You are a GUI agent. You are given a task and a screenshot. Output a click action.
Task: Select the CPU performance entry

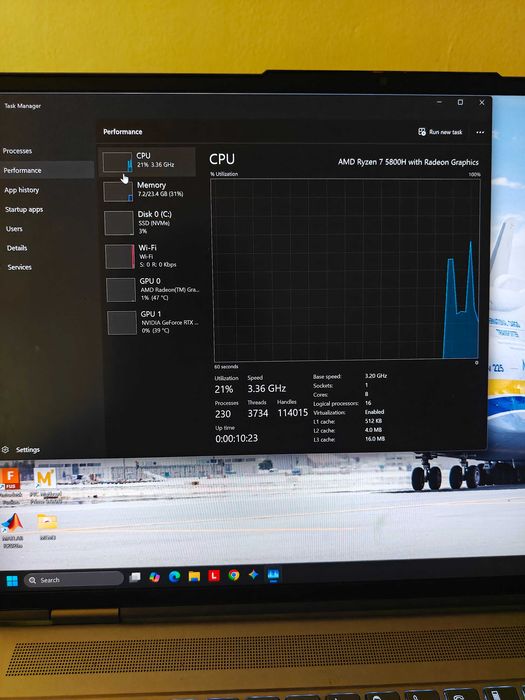point(147,161)
